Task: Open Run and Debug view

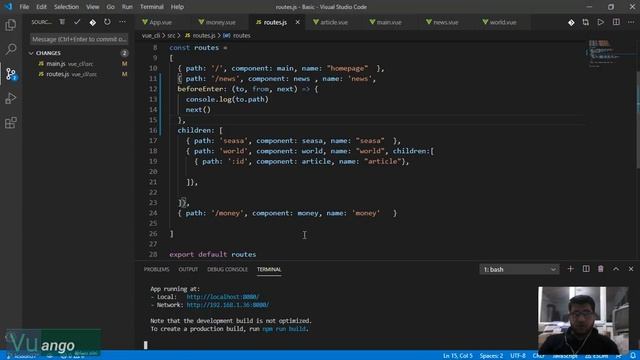Action: point(11,98)
